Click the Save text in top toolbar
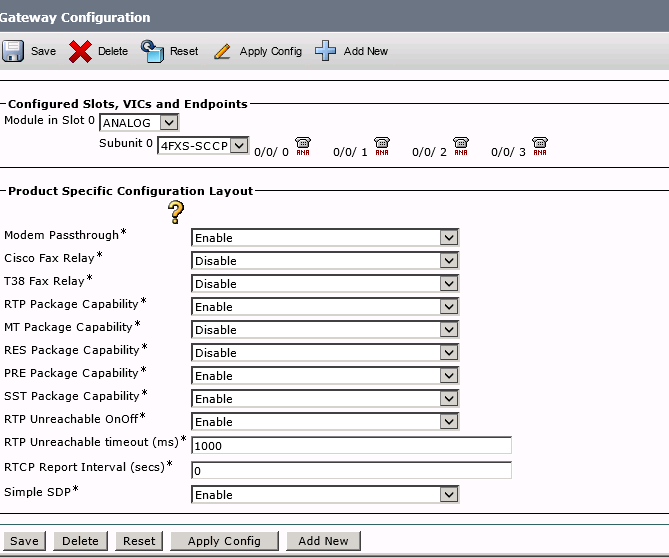This screenshot has width=669, height=558. click(44, 51)
